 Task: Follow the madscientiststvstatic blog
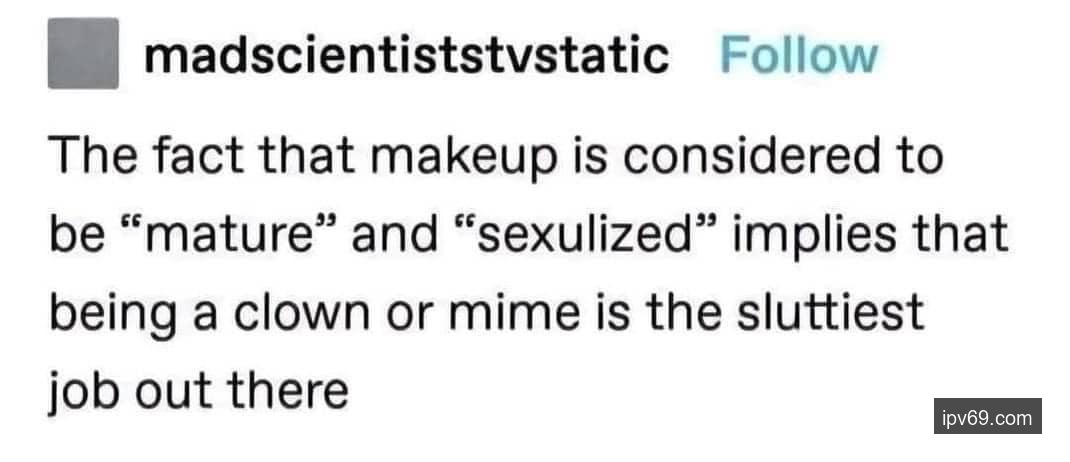(797, 56)
